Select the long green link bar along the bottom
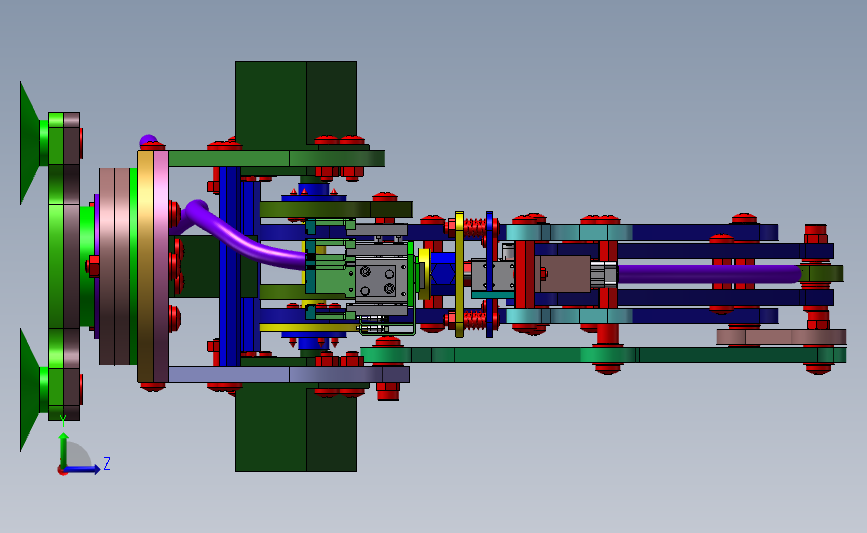The height and width of the screenshot is (533, 867). 603,355
